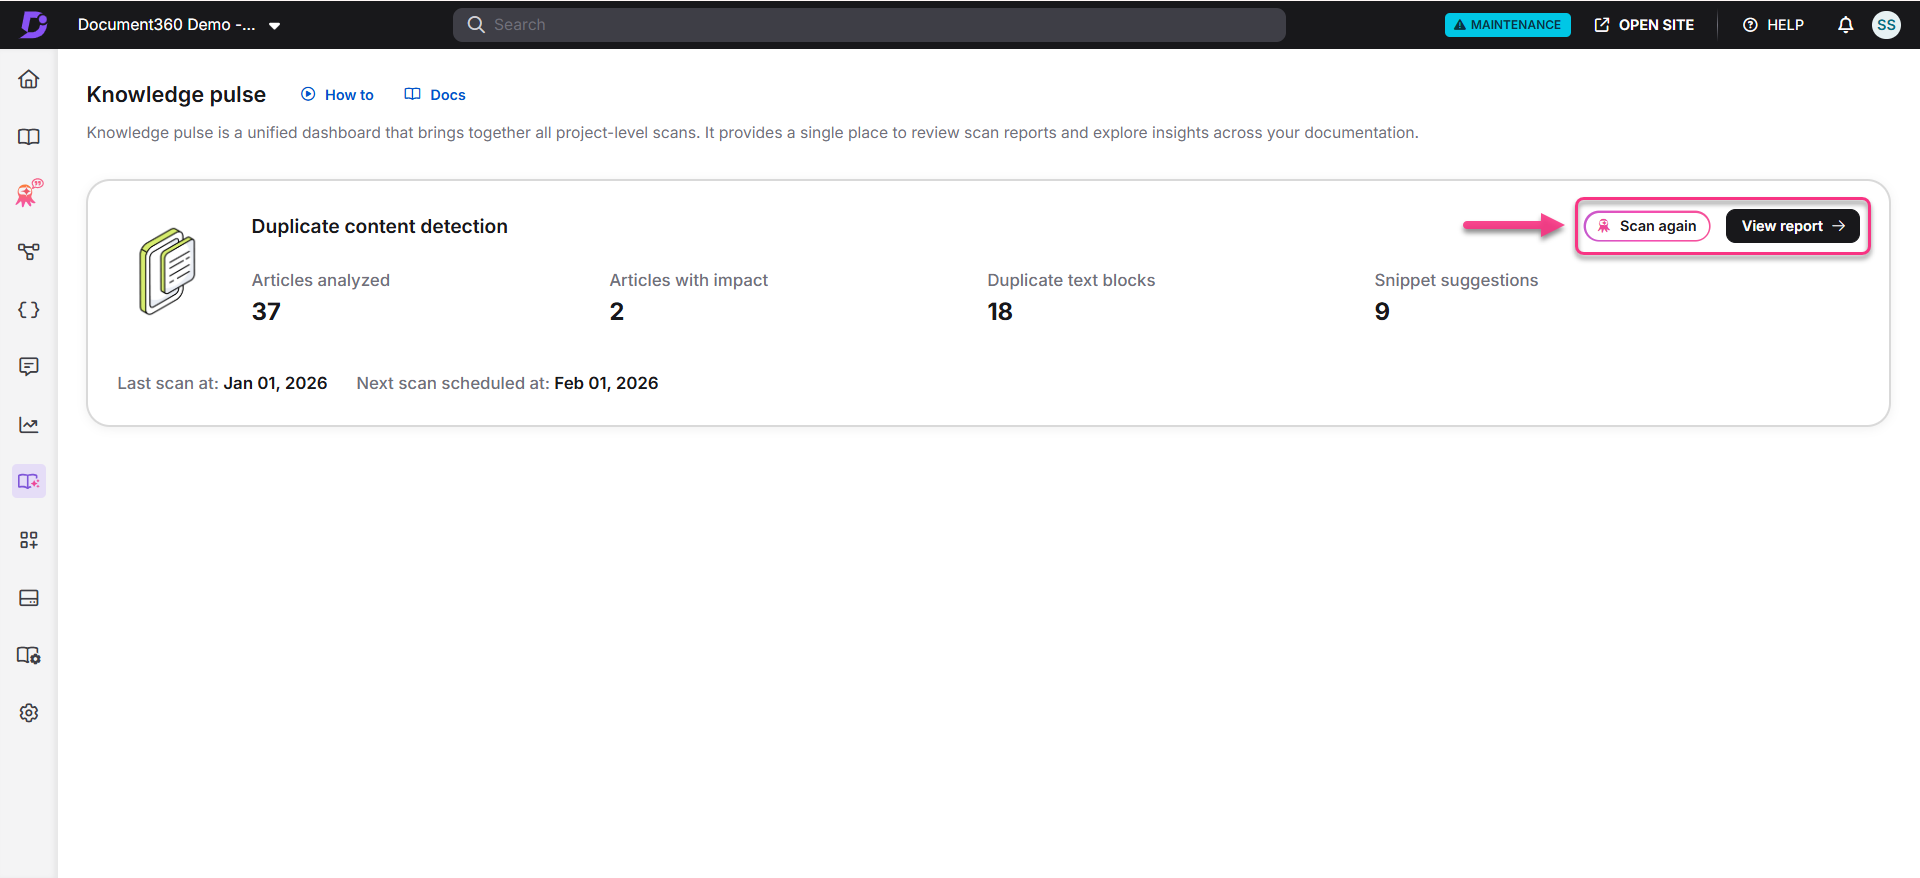This screenshot has width=1920, height=878.
Task: Click the Scan again button
Action: 1647,226
